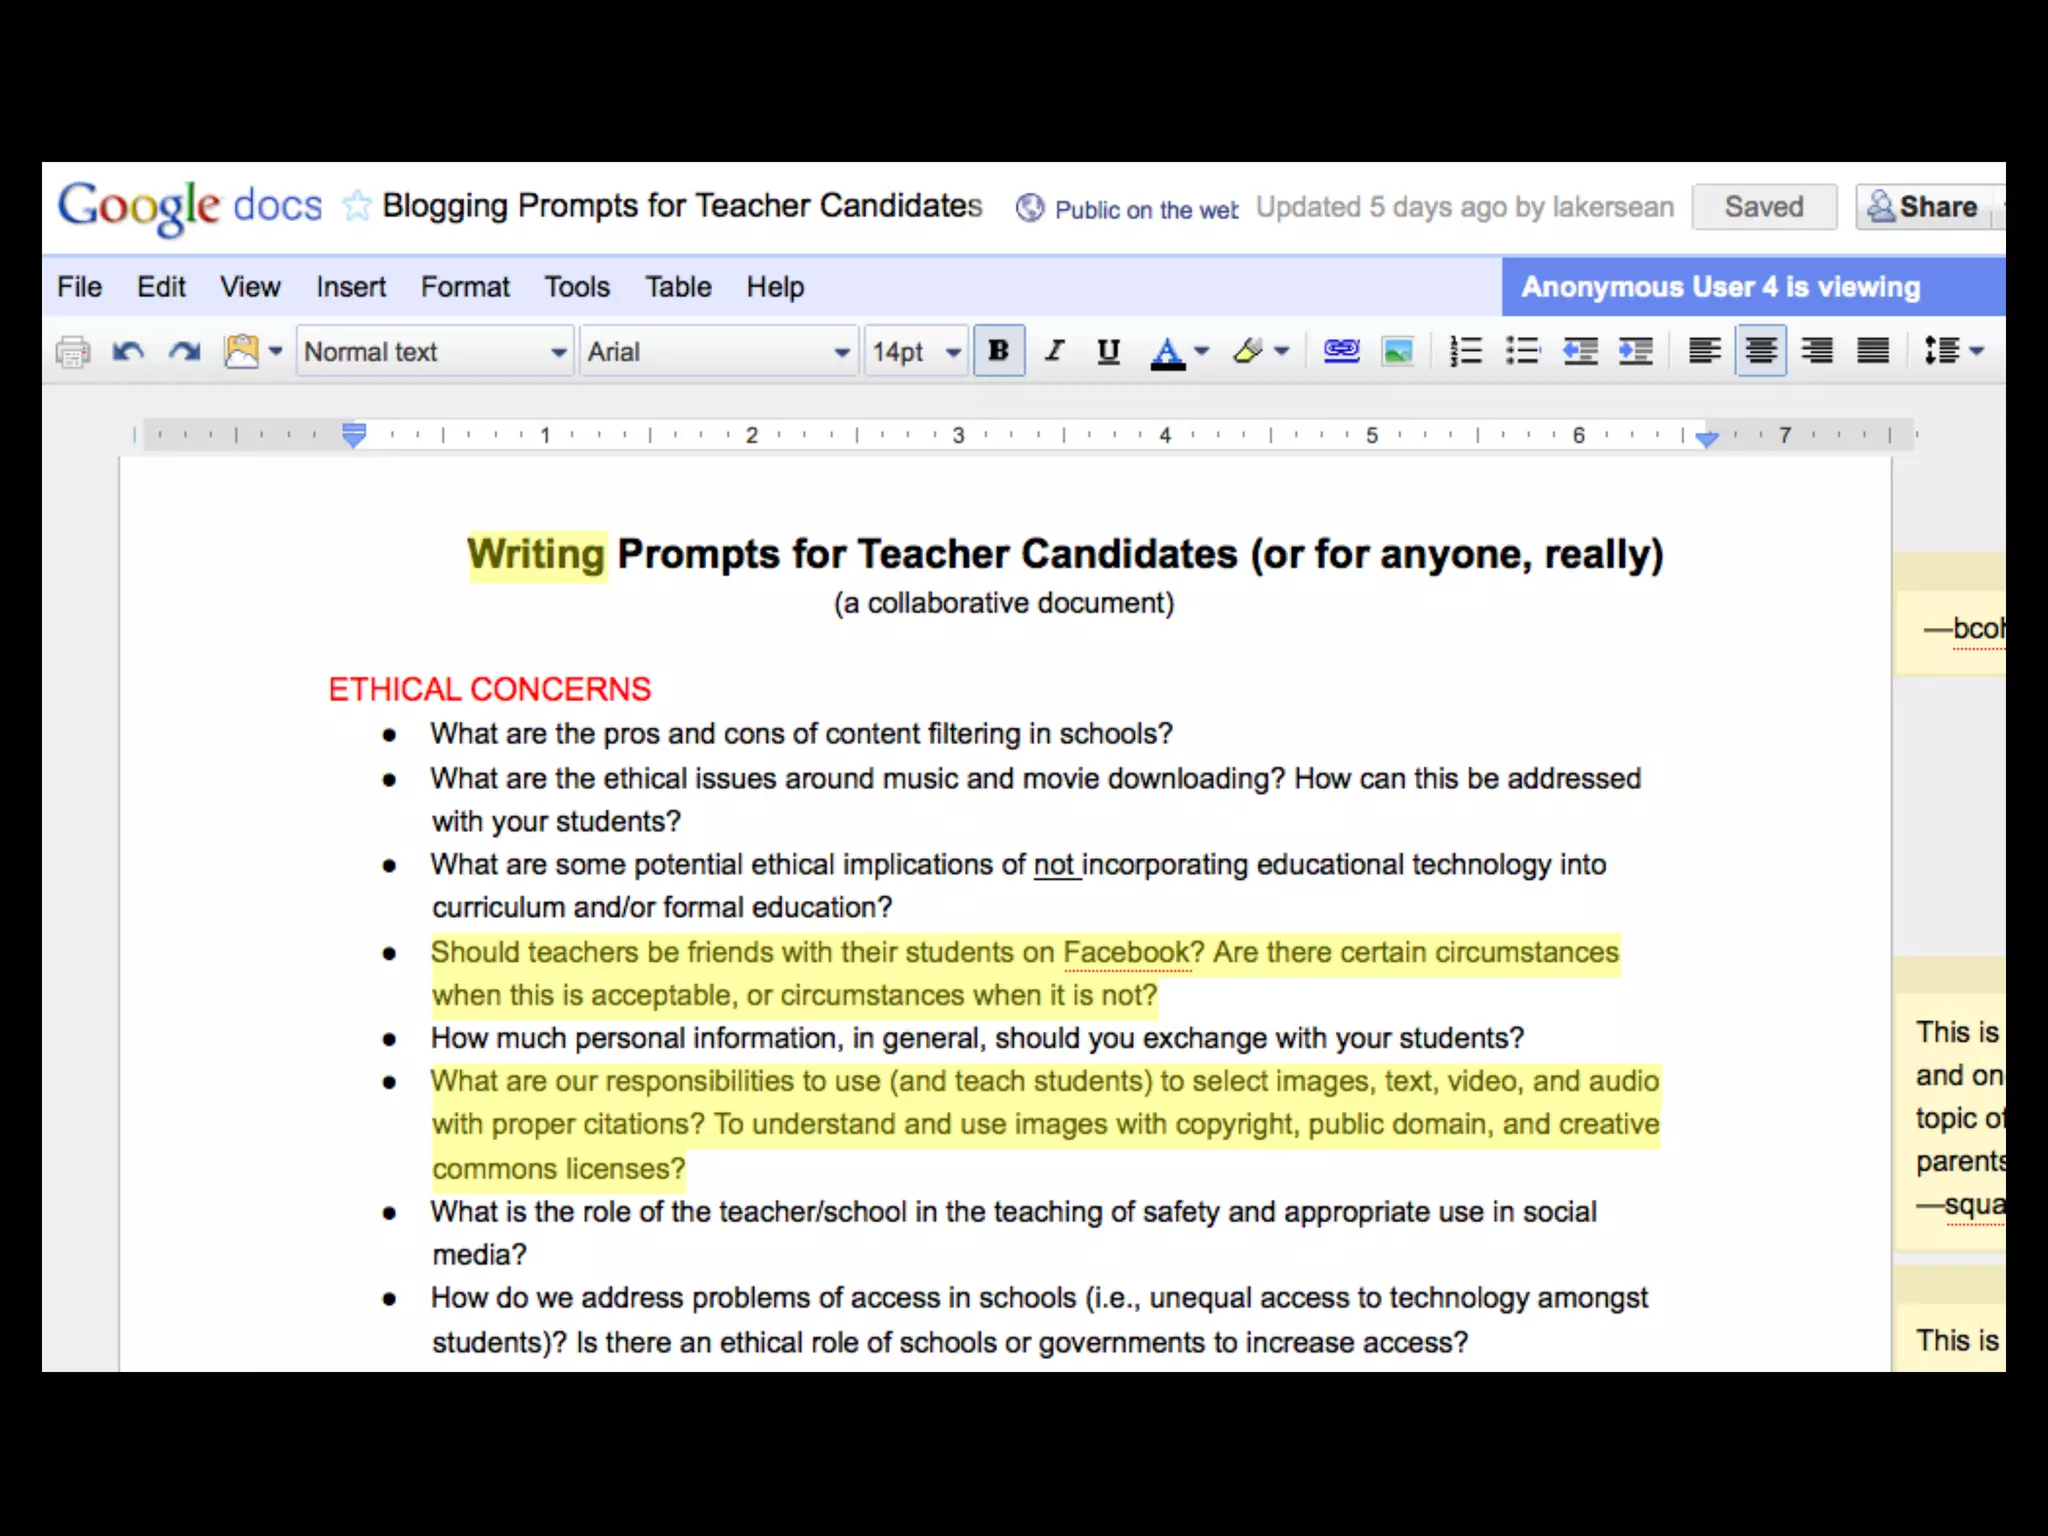Undo the last edit
The image size is (2048, 1536).
[128, 352]
